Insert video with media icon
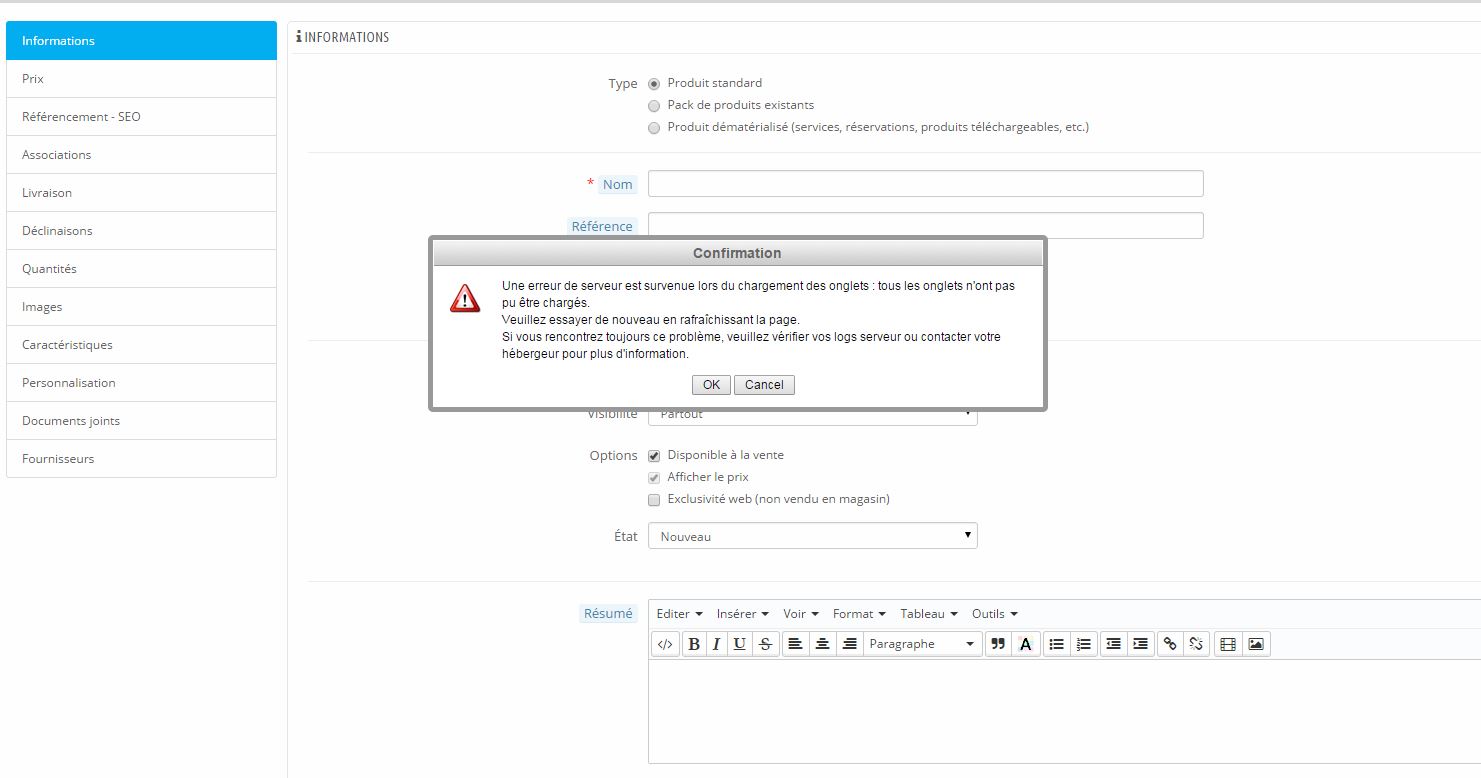The width and height of the screenshot is (1481, 778). point(1228,644)
